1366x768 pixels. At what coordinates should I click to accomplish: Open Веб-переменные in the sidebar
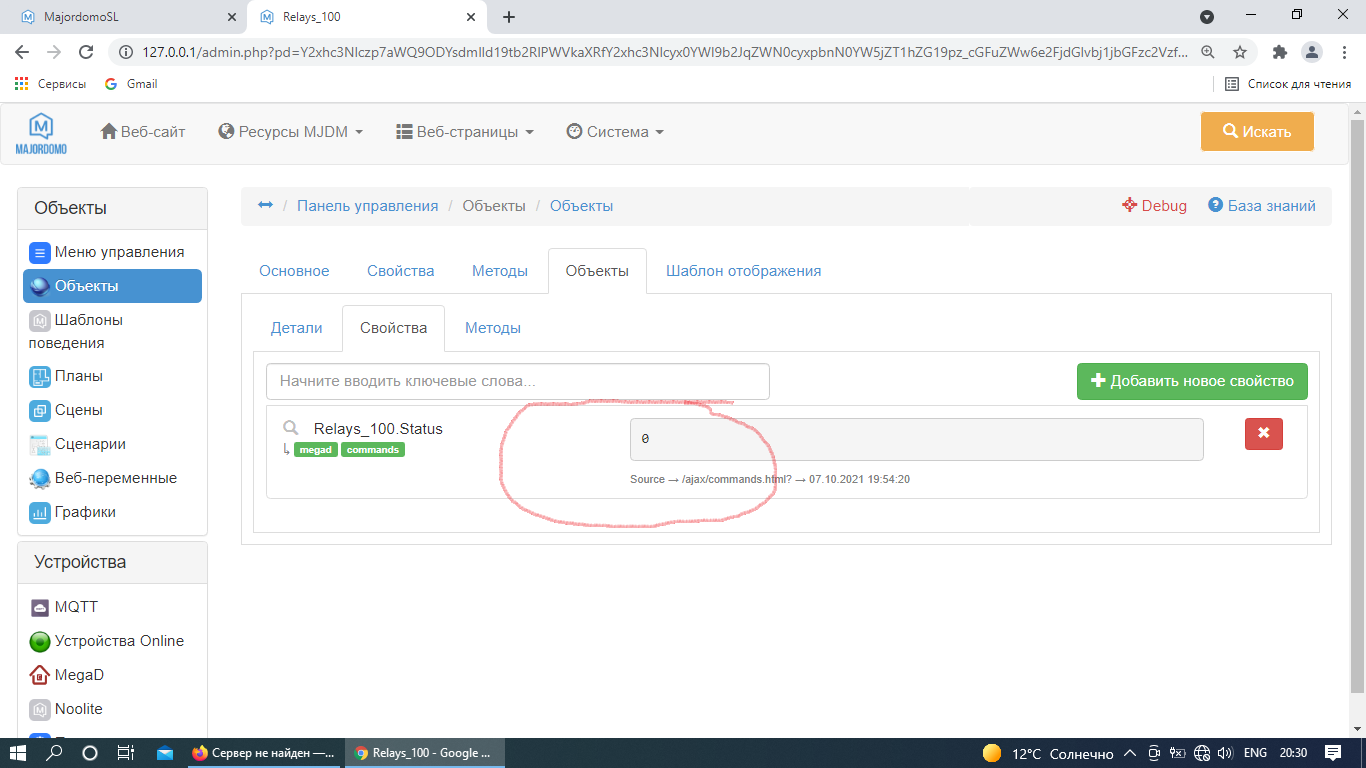click(x=103, y=478)
